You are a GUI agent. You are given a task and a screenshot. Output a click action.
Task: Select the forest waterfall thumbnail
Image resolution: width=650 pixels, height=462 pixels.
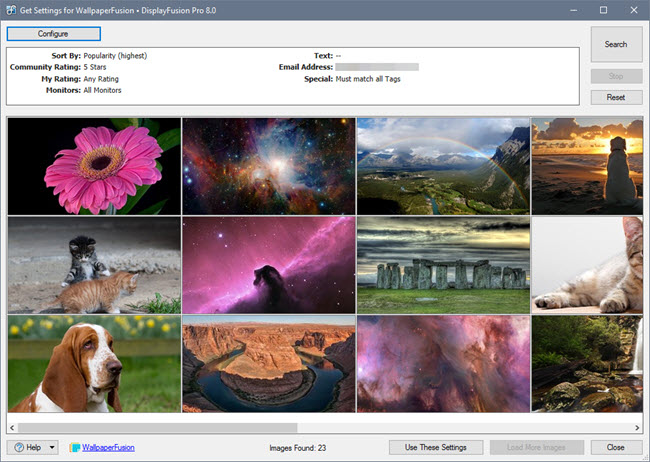[x=587, y=364]
